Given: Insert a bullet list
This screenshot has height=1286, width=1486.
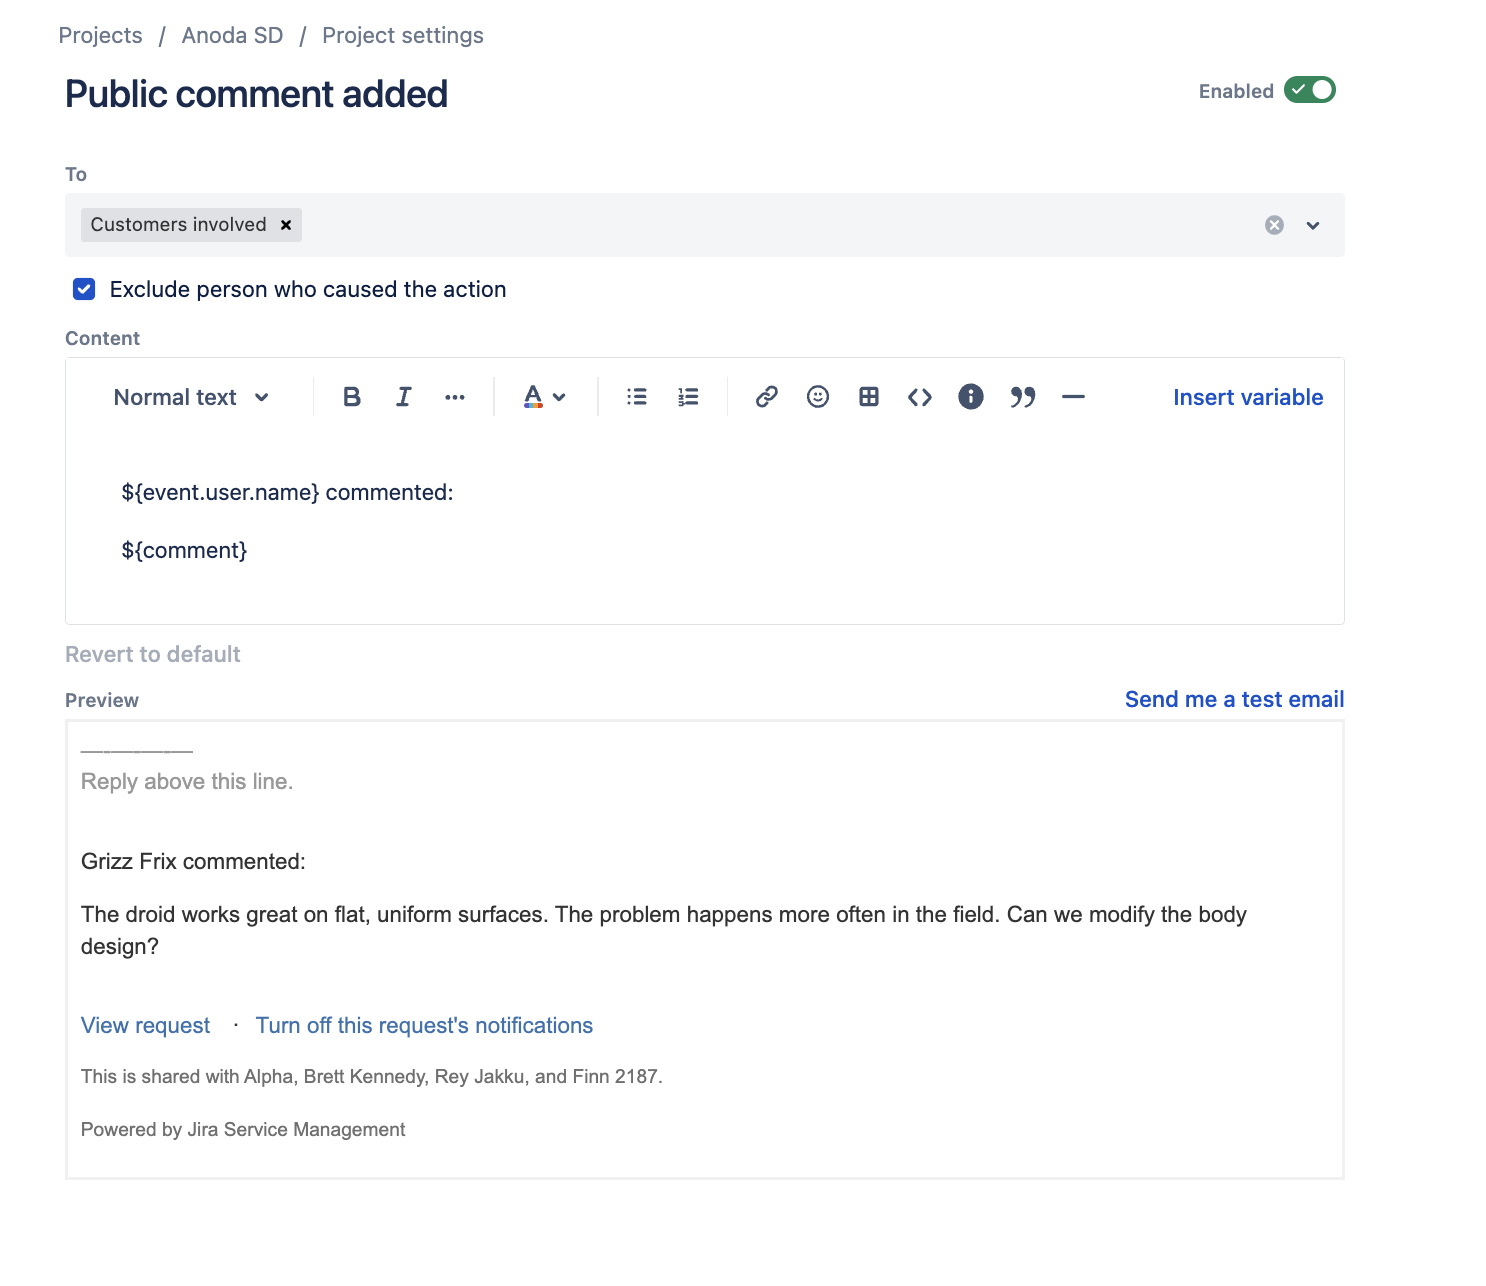Looking at the screenshot, I should (x=636, y=397).
